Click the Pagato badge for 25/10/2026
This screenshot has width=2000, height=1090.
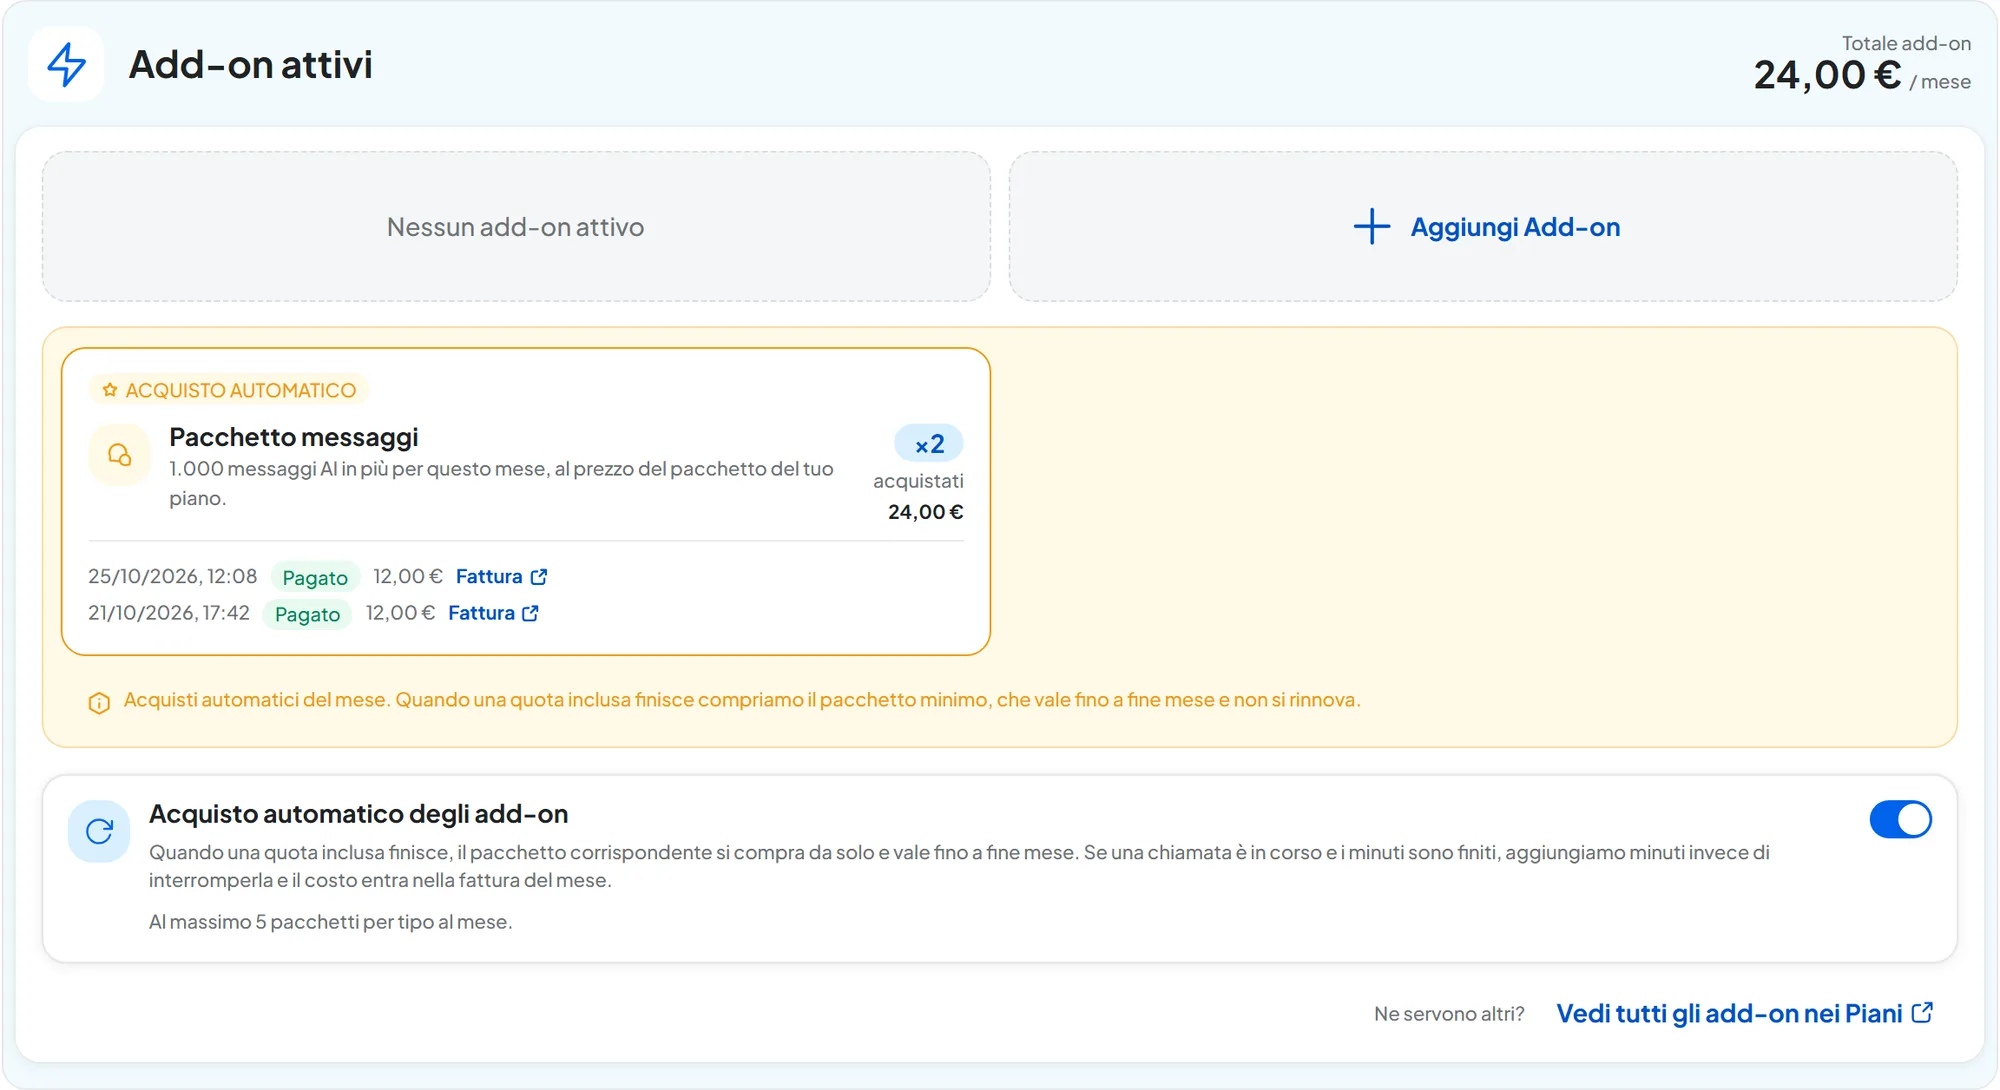click(315, 577)
